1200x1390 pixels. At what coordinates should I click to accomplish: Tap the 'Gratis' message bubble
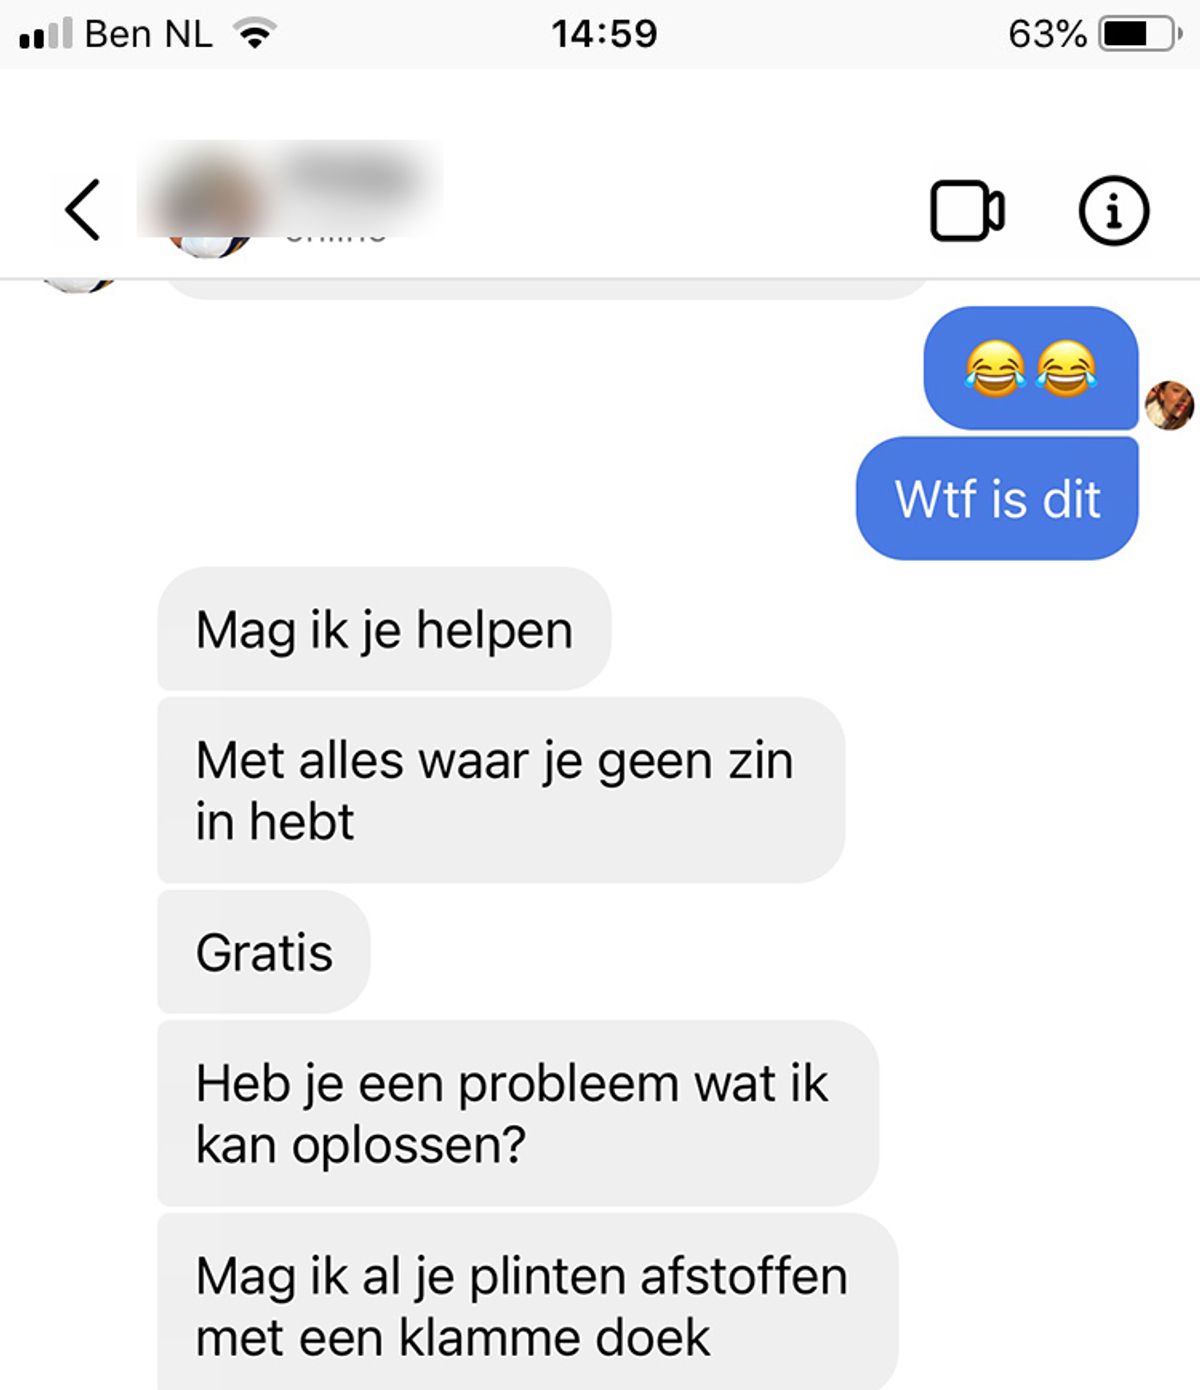point(264,951)
